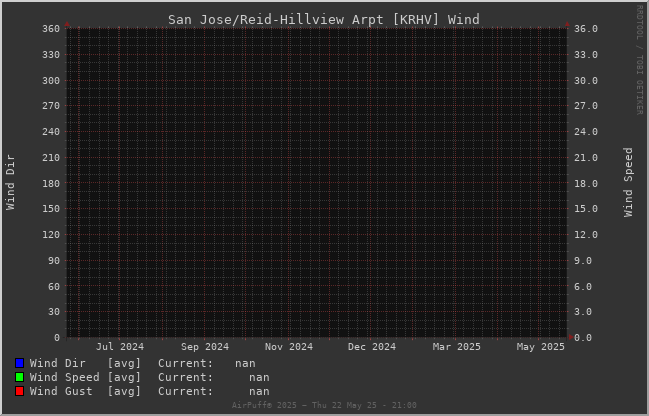Click the 180 value on left axis

(51, 183)
